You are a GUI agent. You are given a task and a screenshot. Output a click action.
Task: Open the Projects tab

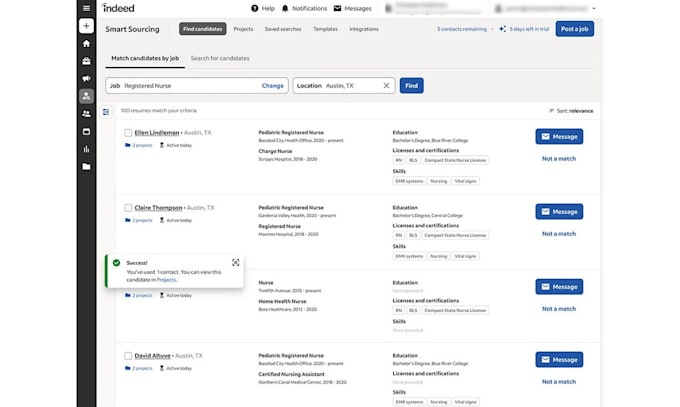click(x=243, y=29)
